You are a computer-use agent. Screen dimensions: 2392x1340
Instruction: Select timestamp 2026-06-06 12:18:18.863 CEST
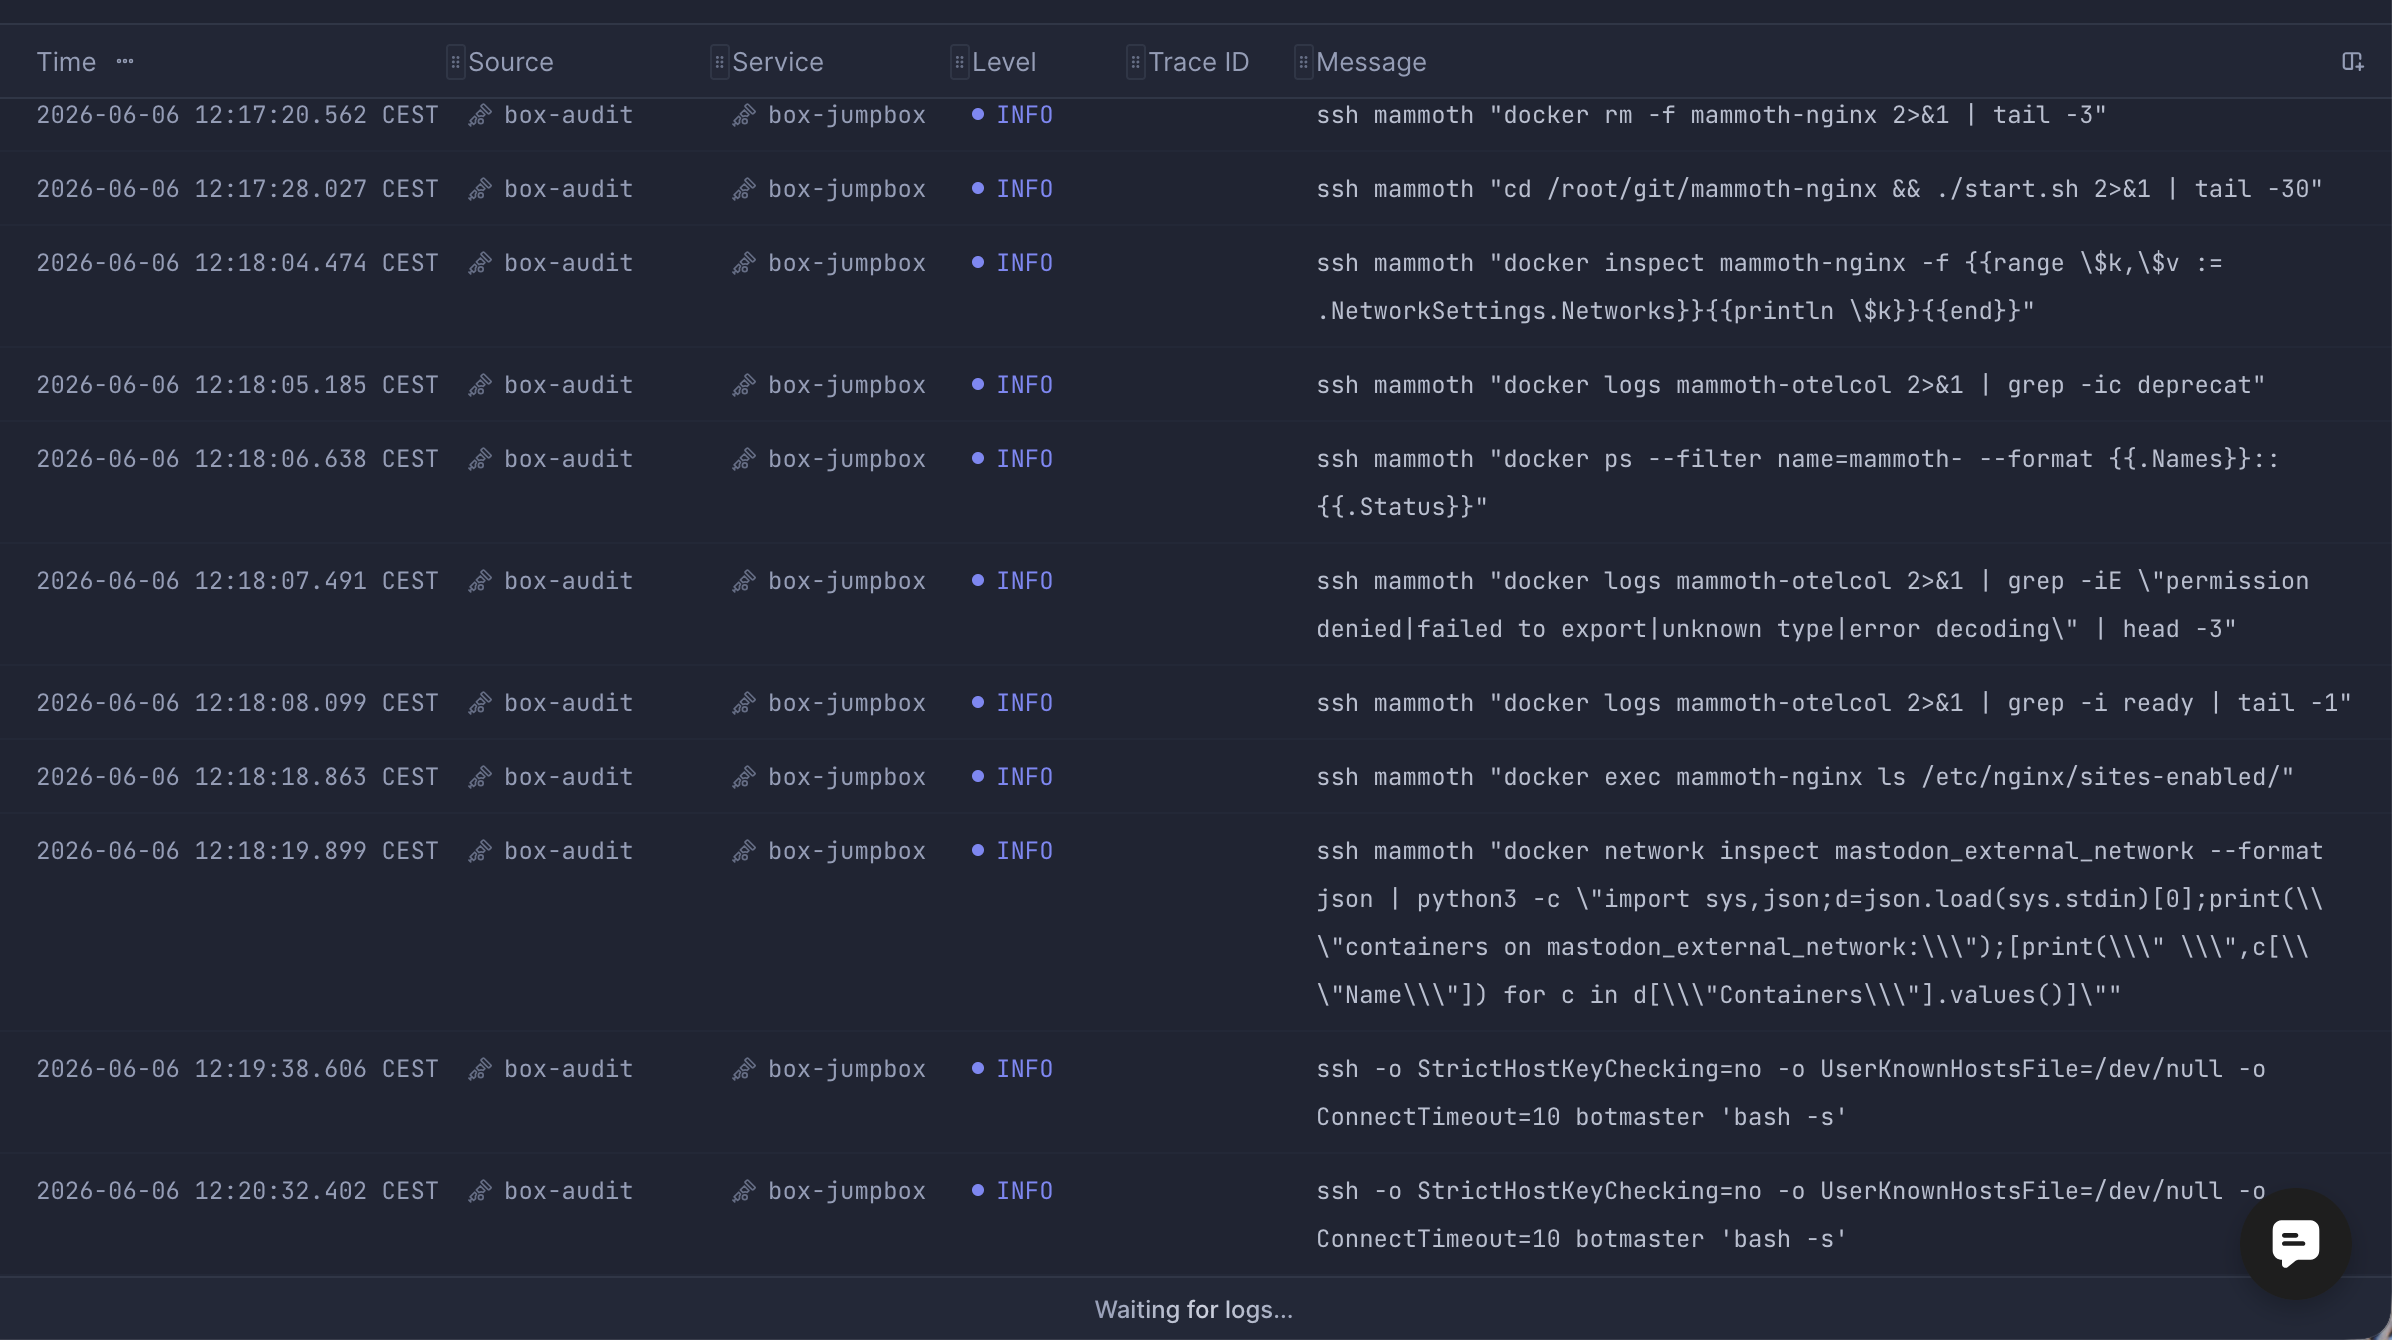pyautogui.click(x=238, y=777)
